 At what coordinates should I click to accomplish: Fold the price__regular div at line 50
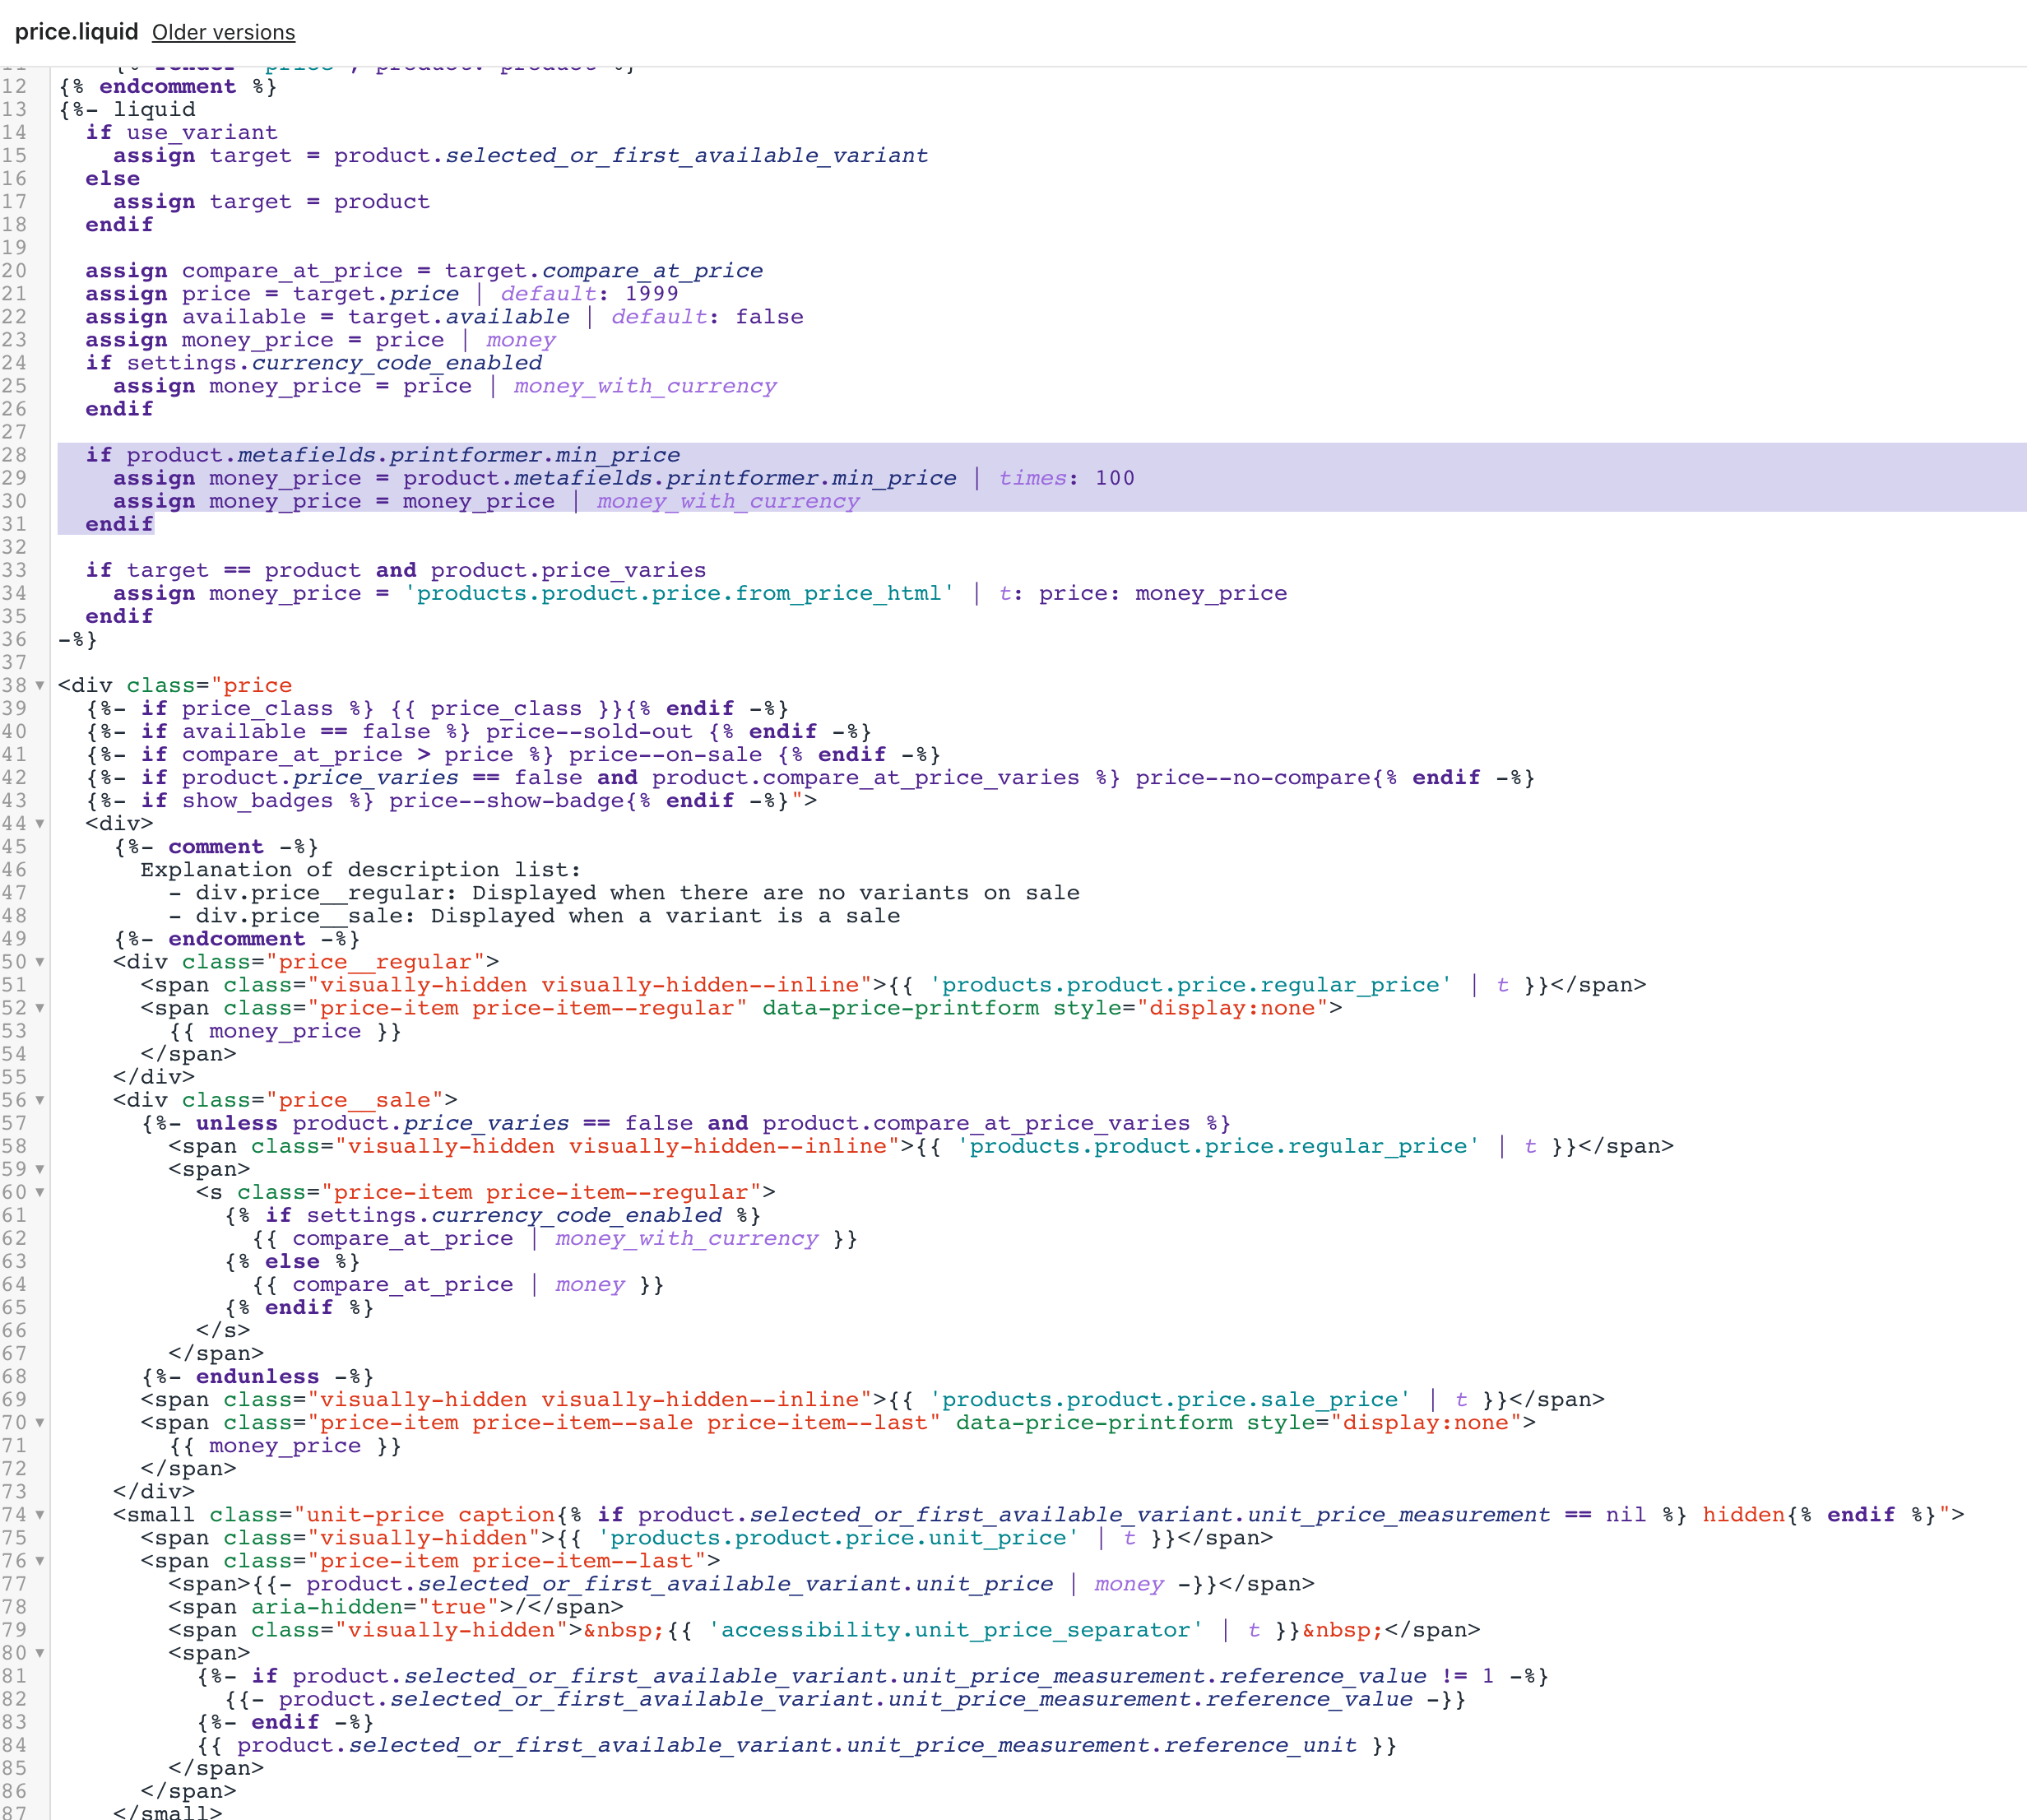[x=40, y=962]
